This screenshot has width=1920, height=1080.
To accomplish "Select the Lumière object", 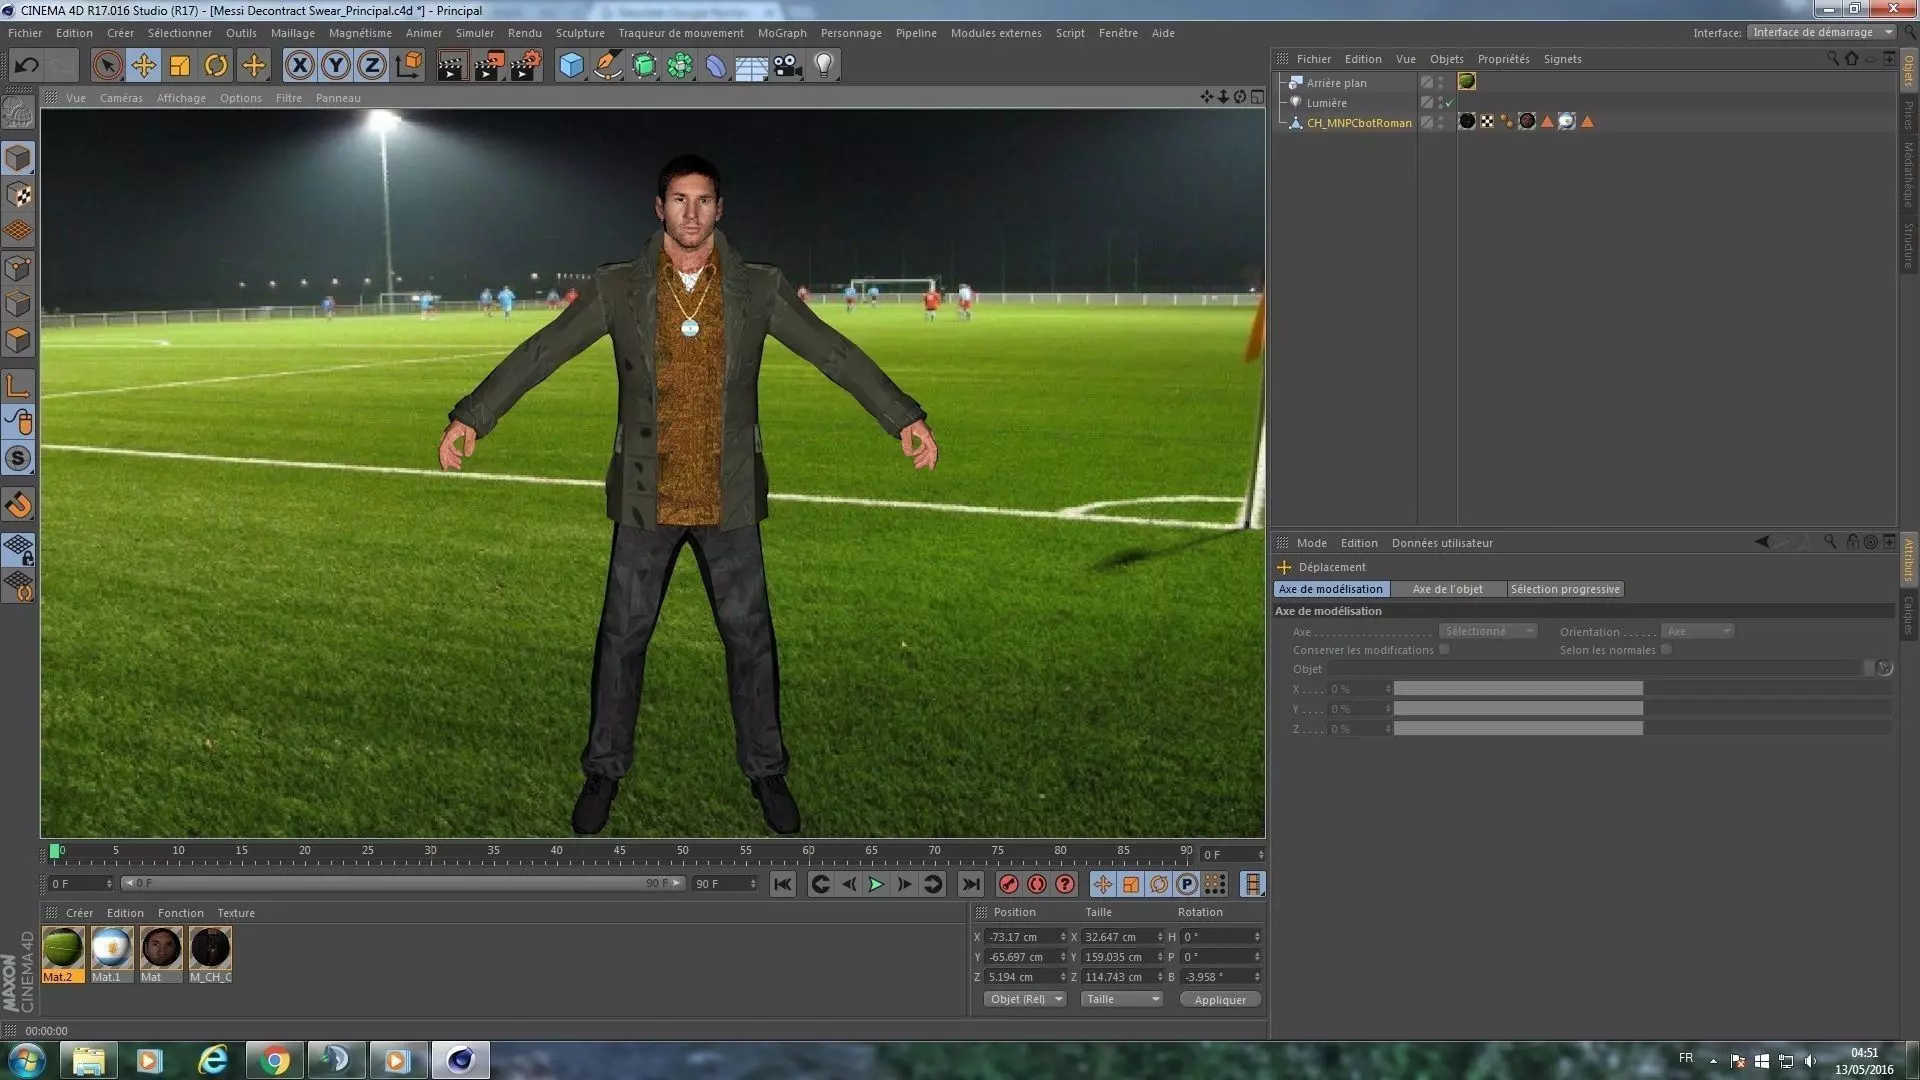I will [1326, 103].
